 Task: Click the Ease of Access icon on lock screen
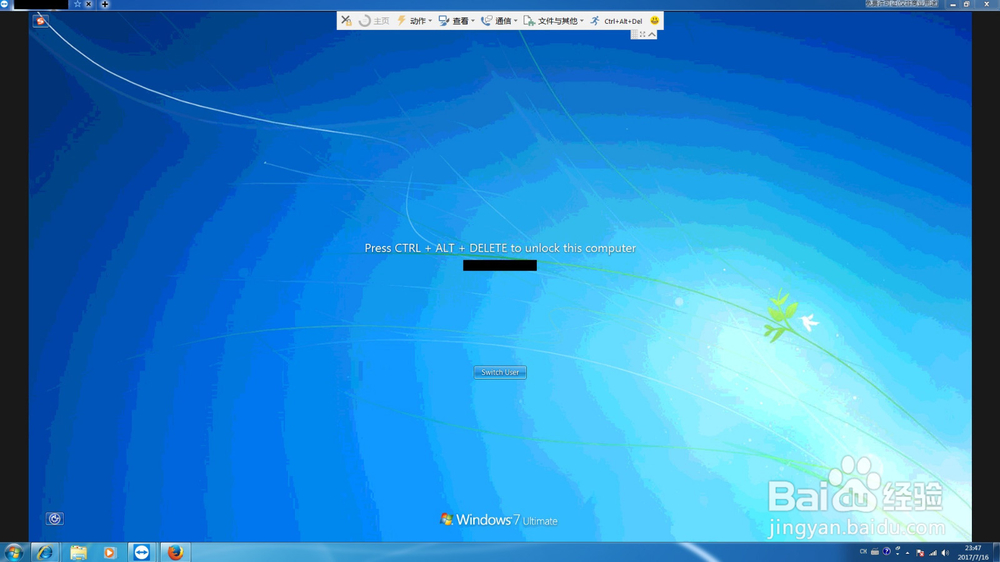pos(54,519)
